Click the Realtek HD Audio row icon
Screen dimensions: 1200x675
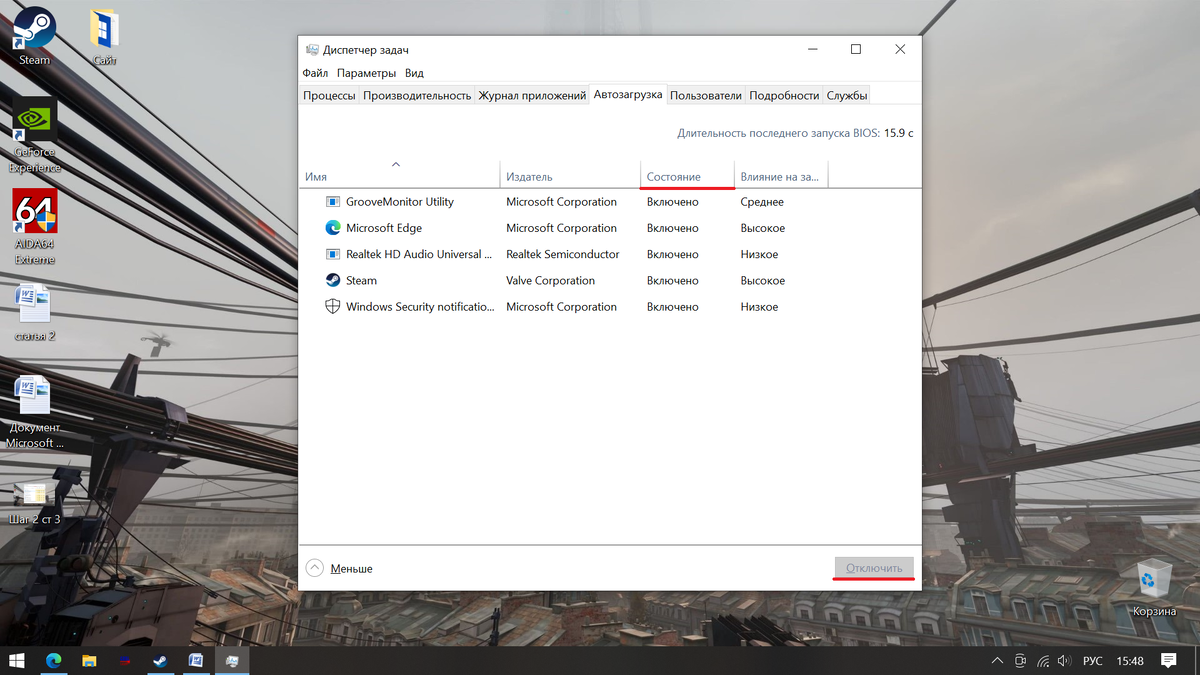333,254
